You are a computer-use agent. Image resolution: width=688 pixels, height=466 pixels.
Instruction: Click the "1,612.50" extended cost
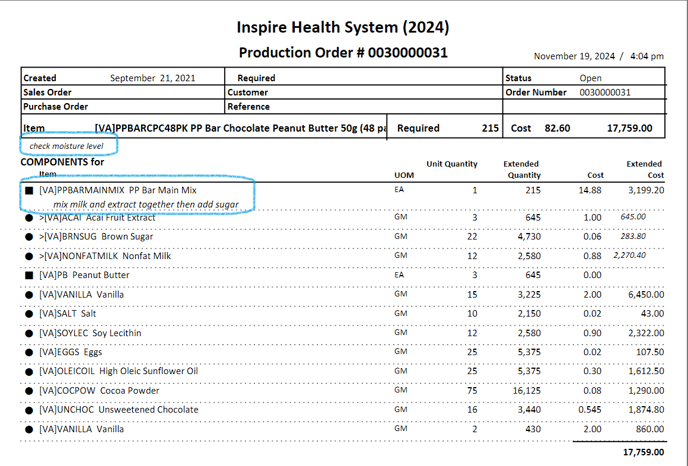click(646, 371)
